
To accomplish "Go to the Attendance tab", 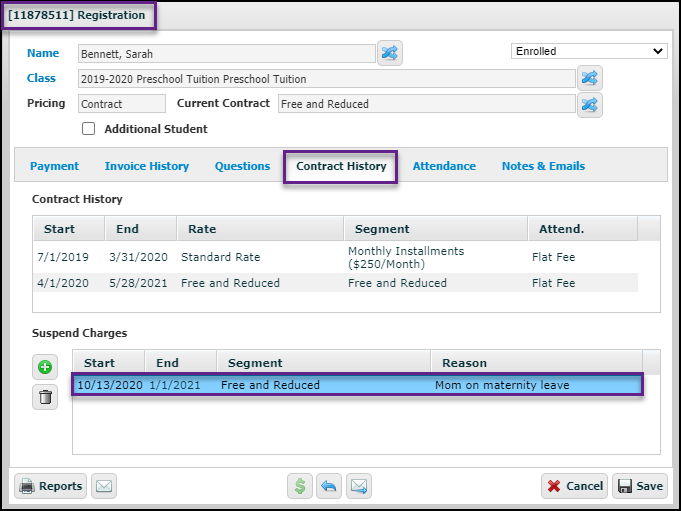I will point(444,166).
